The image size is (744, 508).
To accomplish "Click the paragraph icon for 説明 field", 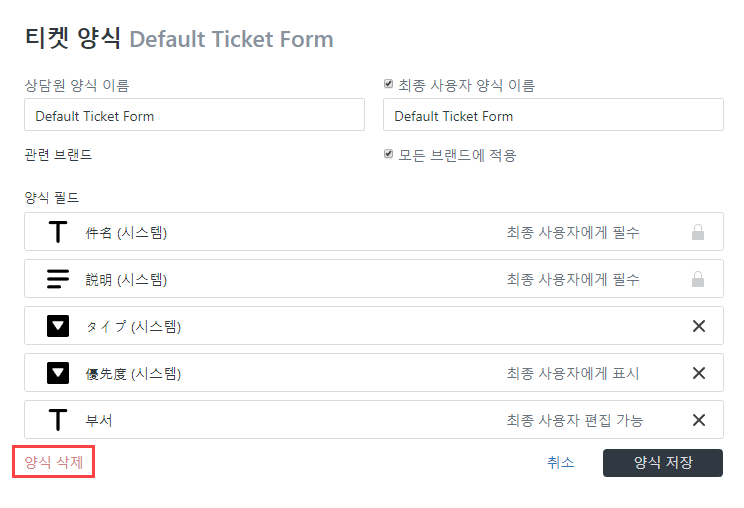I will [58, 279].
